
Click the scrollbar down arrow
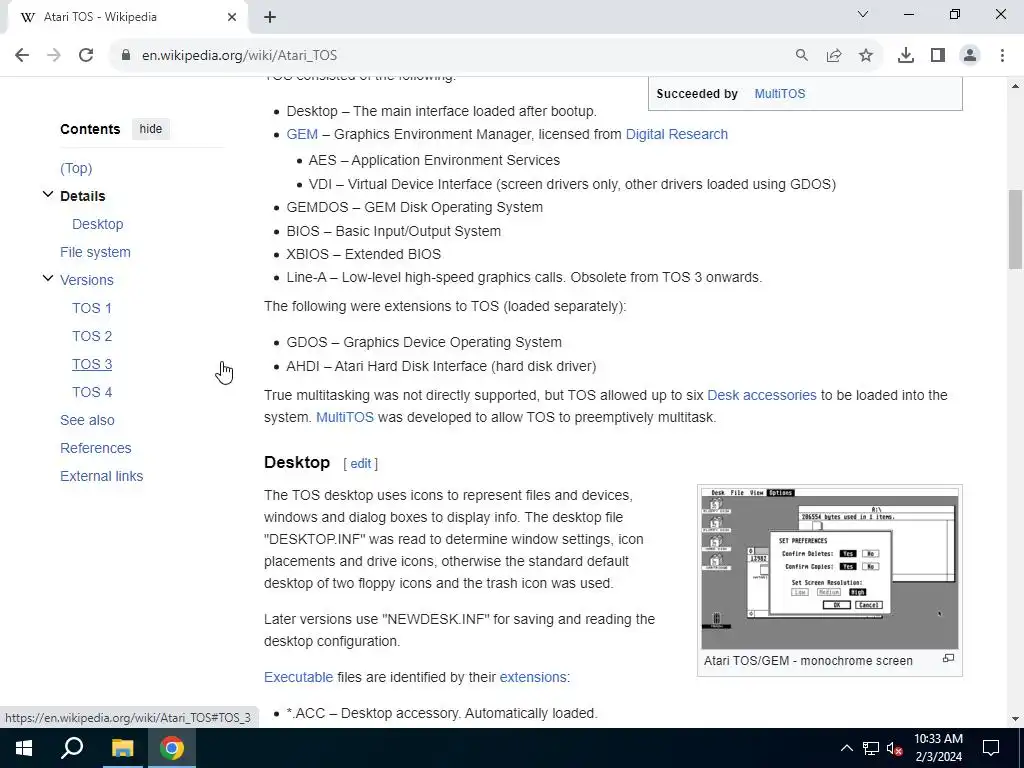(1016, 719)
